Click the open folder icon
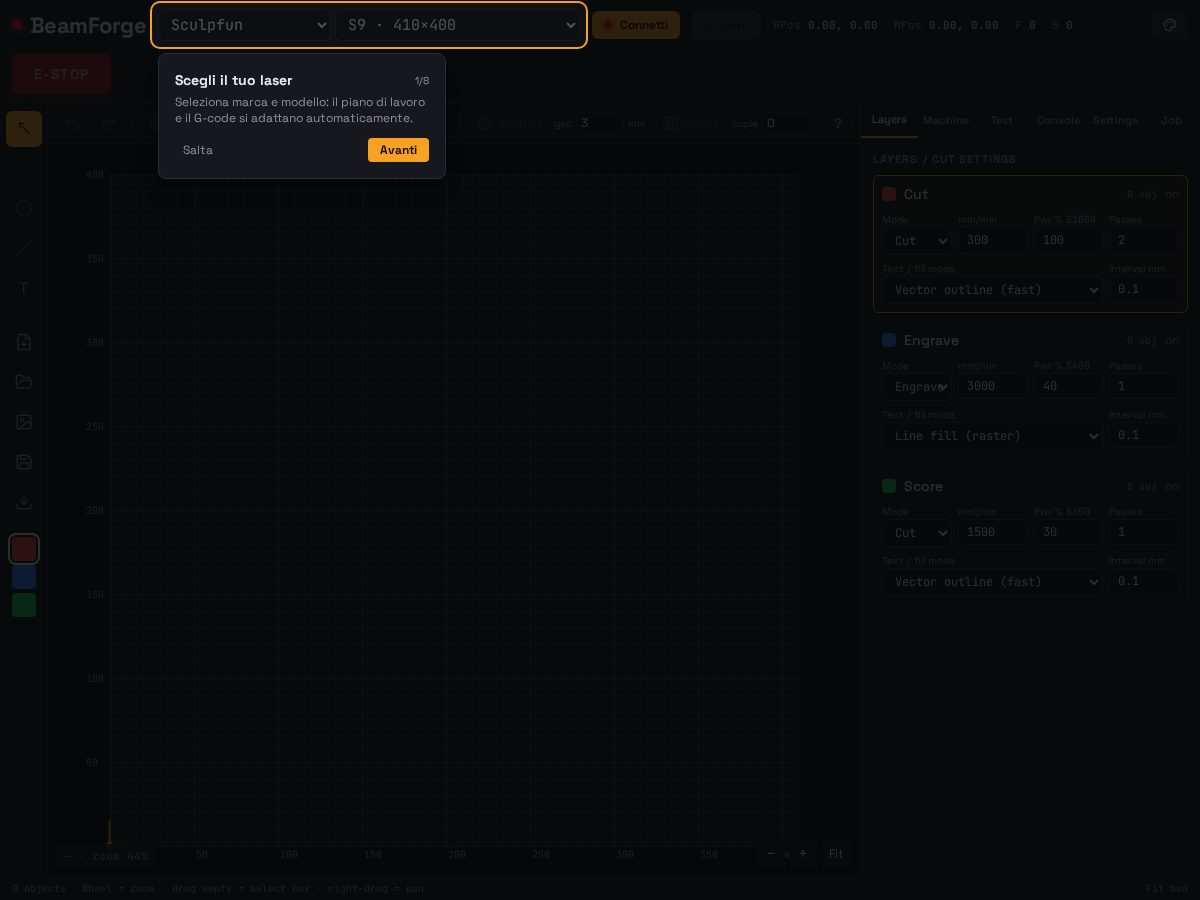This screenshot has width=1200, height=900. click(x=24, y=382)
